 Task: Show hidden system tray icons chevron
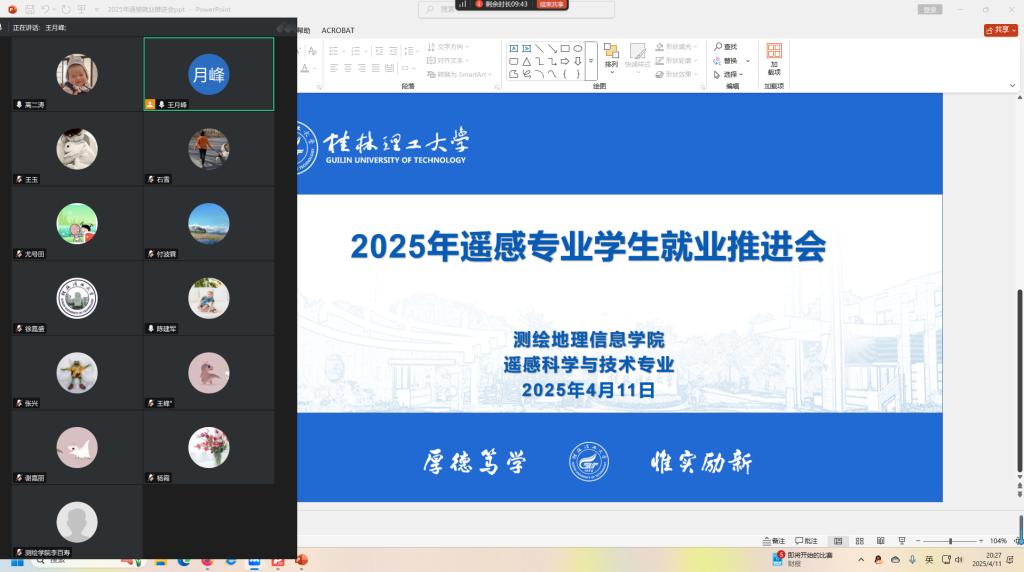[861, 560]
